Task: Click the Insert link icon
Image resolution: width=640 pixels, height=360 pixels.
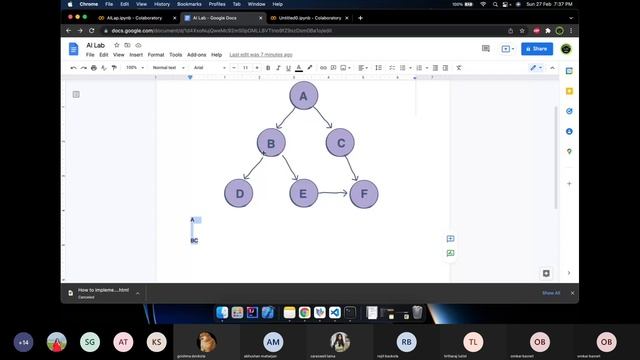Action: (323, 68)
